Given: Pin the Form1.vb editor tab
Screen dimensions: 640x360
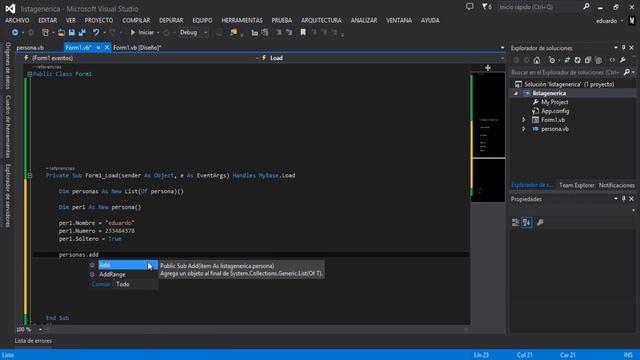Looking at the screenshot, I should pyautogui.click(x=98, y=48).
